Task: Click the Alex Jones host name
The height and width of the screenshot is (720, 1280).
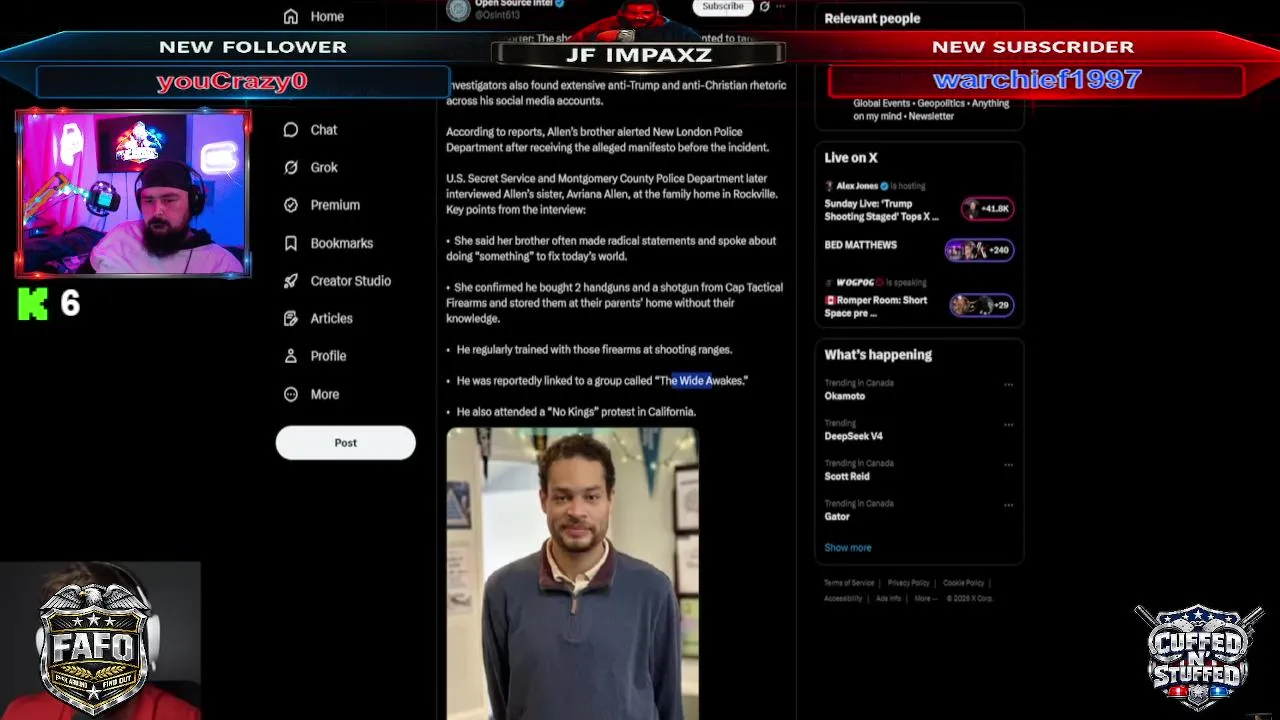Action: (857, 186)
